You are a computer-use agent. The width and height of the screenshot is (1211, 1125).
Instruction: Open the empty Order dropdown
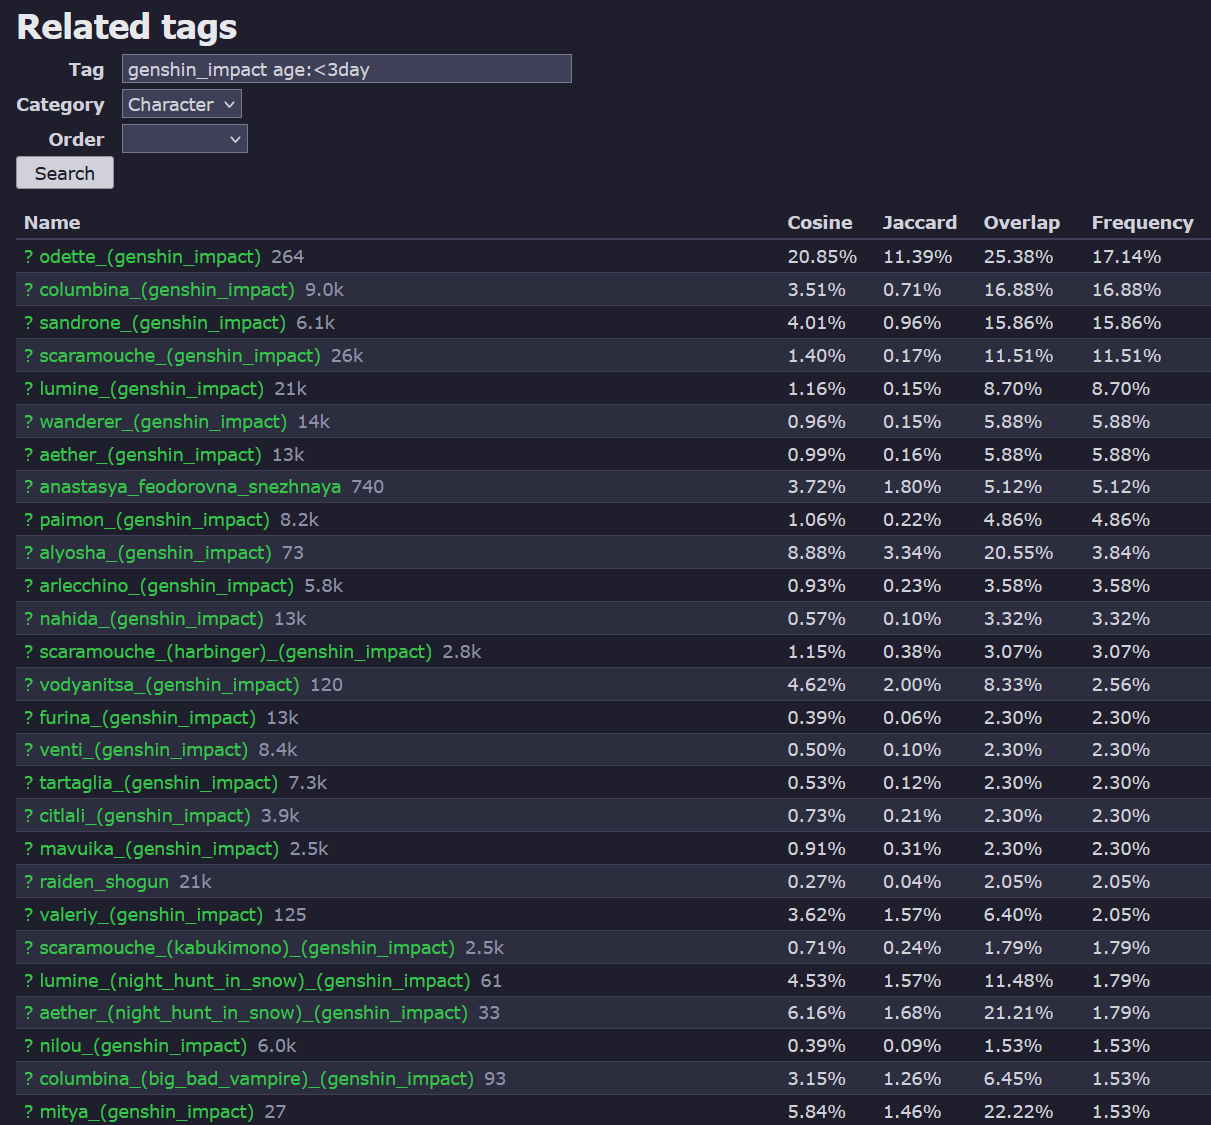[185, 139]
